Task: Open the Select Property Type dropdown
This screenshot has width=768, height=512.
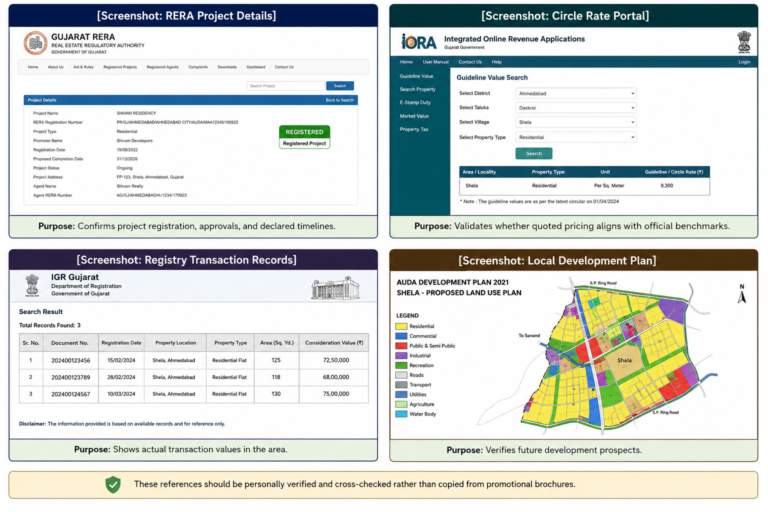Action: coord(576,137)
